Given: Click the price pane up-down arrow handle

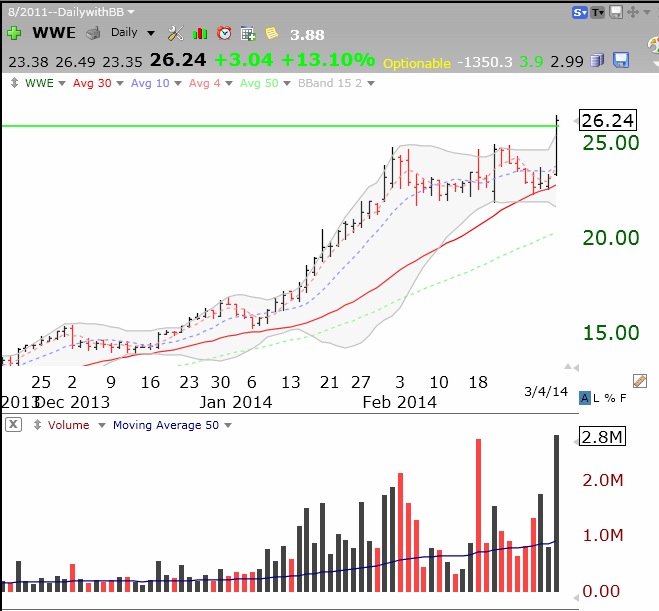Looking at the screenshot, I should pyautogui.click(x=14, y=83).
